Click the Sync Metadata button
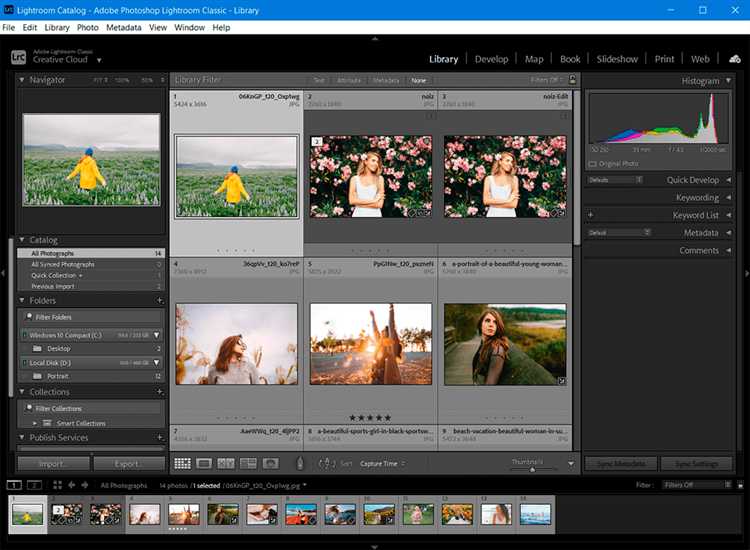The height and width of the screenshot is (550, 750). point(621,464)
